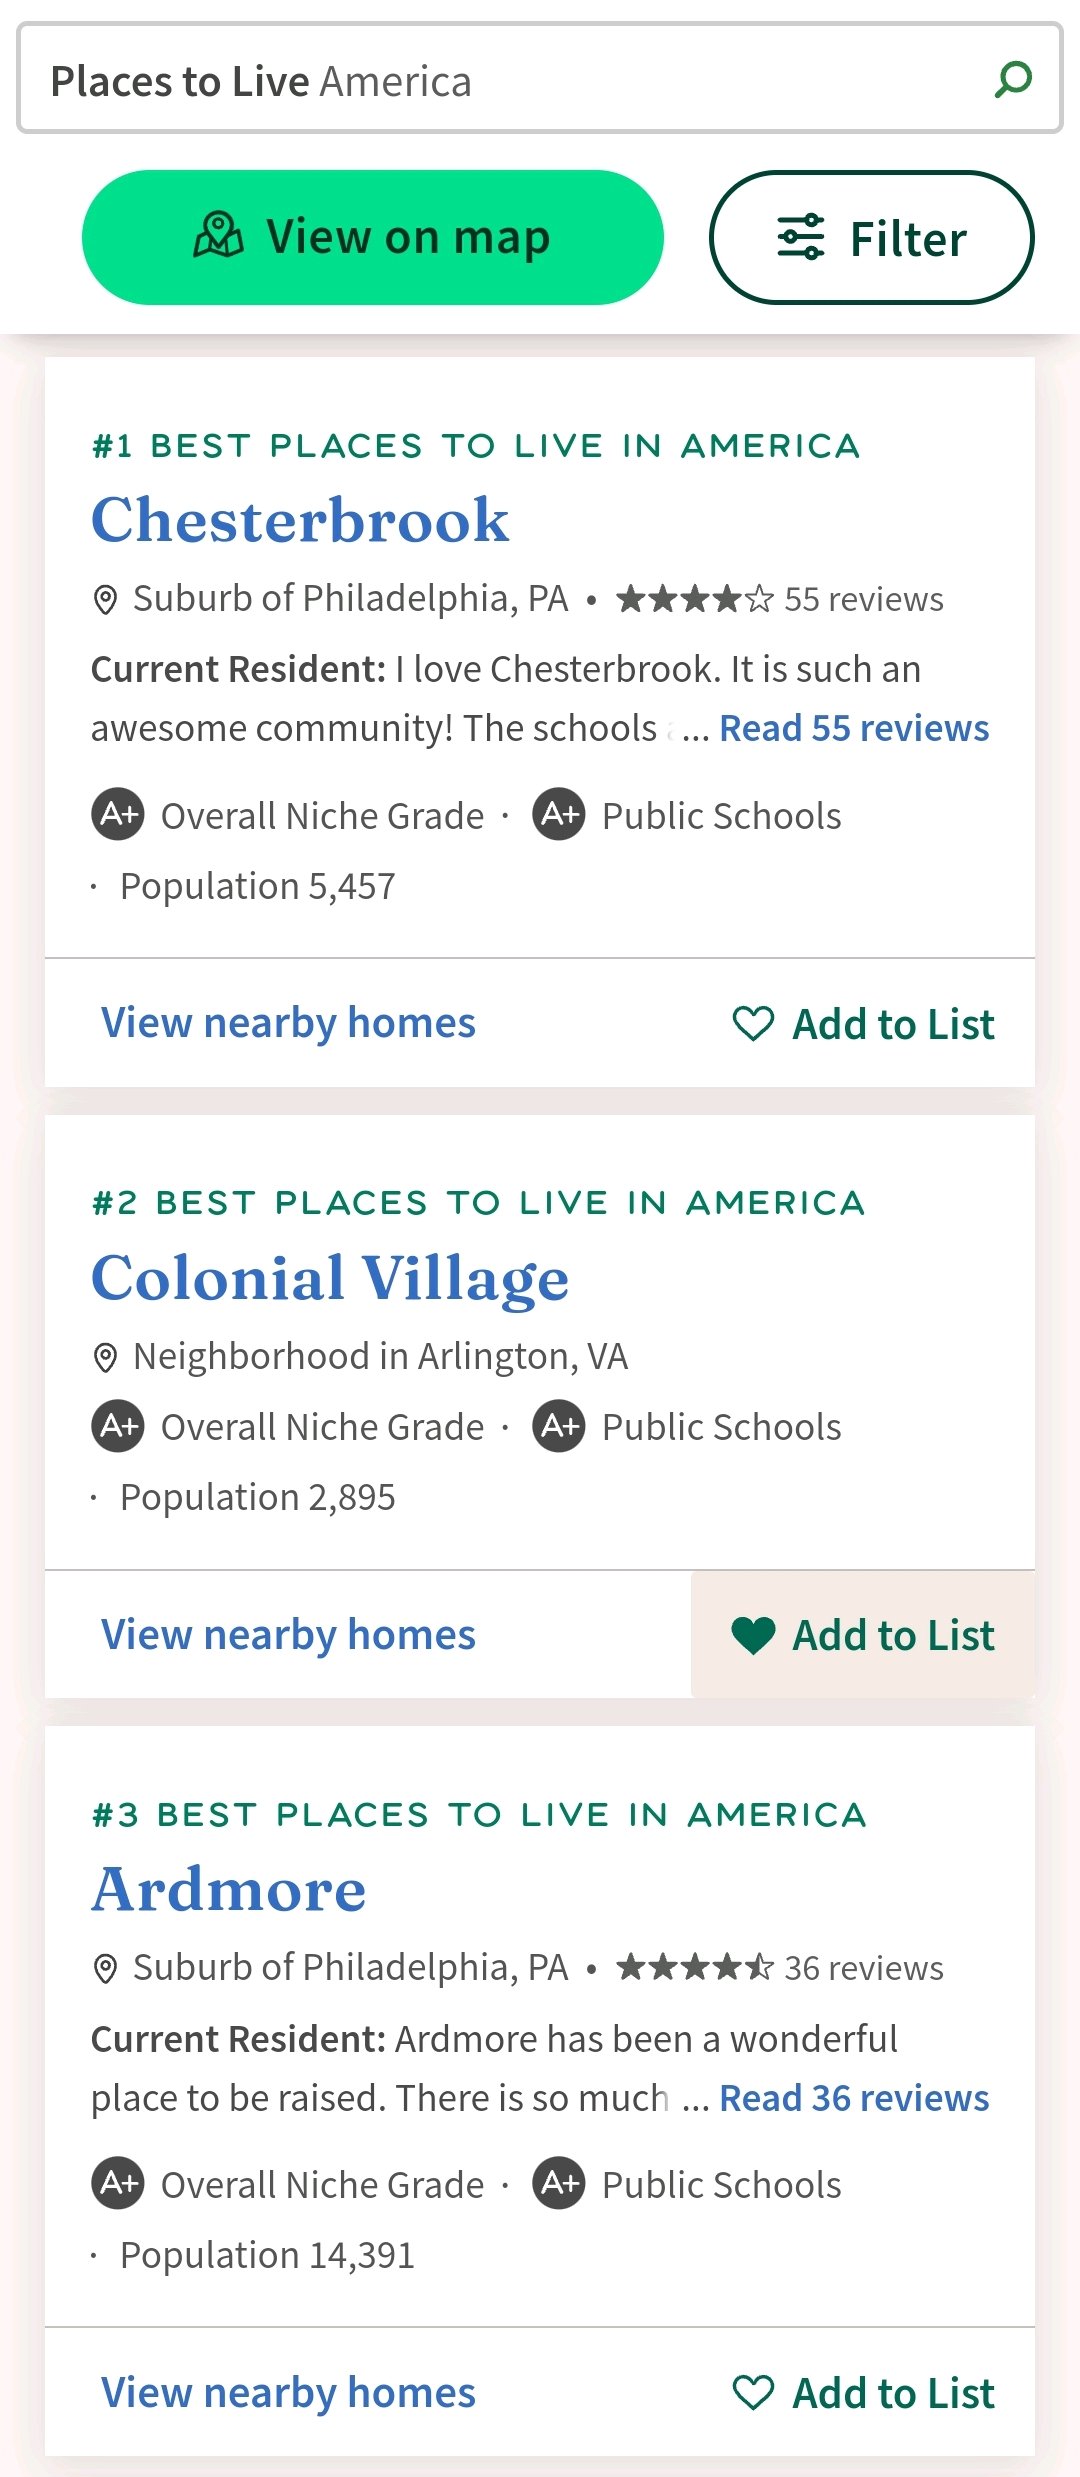View nearby homes for Chesterbrook
Viewport: 1080px width, 2477px height.
click(x=288, y=1023)
